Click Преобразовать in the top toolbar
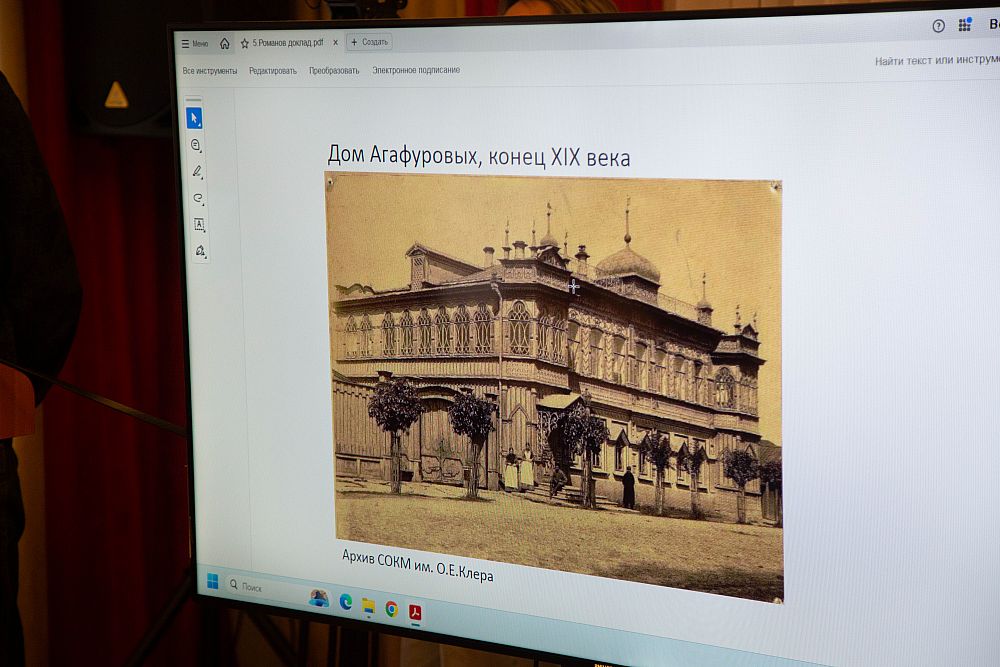This screenshot has height=667, width=1000. [x=334, y=71]
